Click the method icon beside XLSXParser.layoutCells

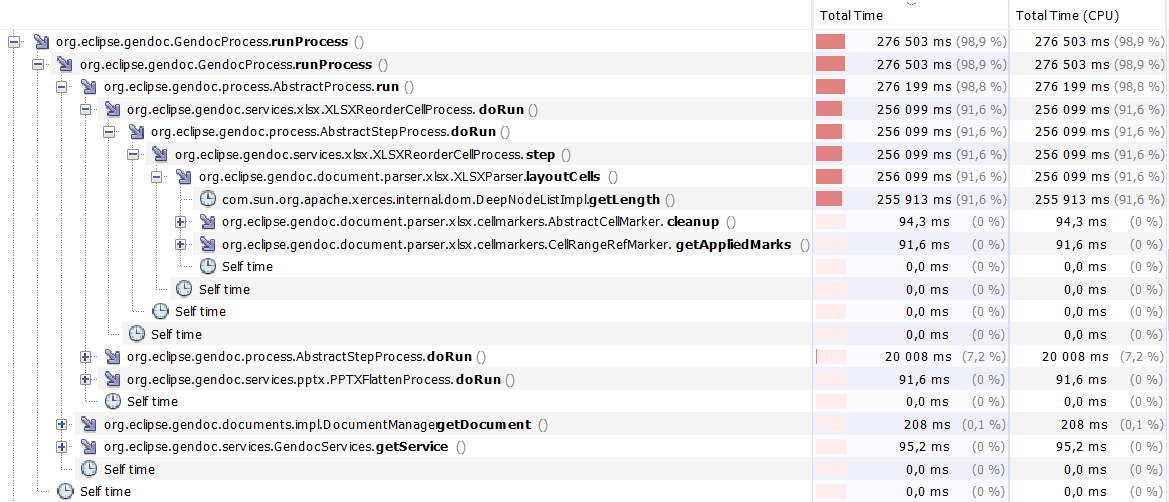[x=182, y=177]
